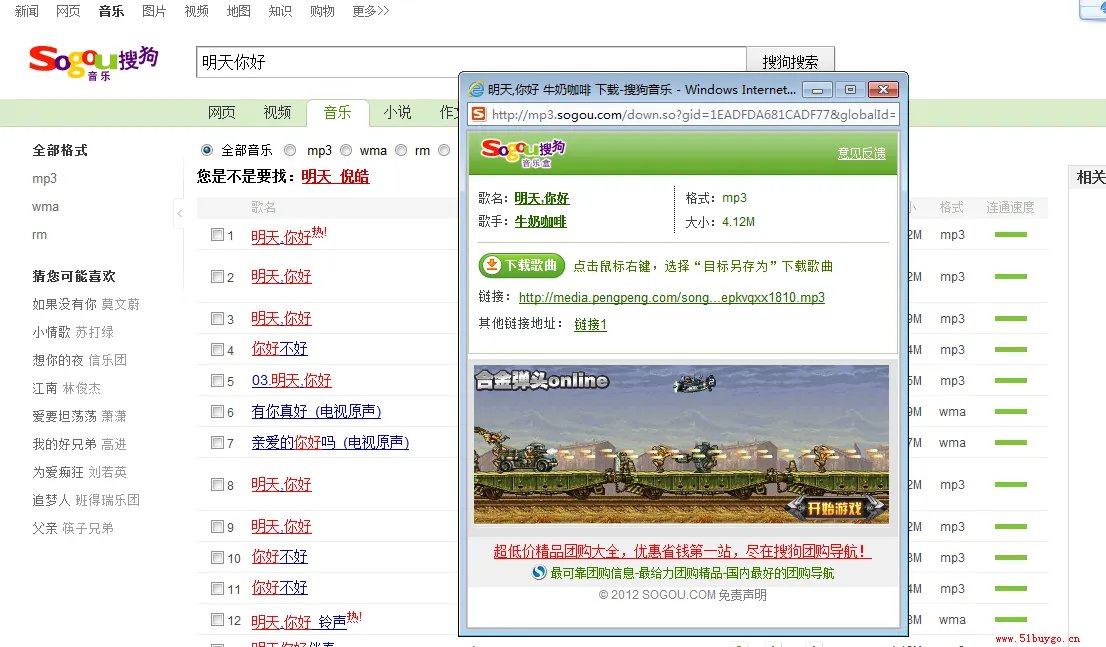1106x647 pixels.
Task: Expand the 更多>> menu in top navigation
Action: pyautogui.click(x=370, y=11)
